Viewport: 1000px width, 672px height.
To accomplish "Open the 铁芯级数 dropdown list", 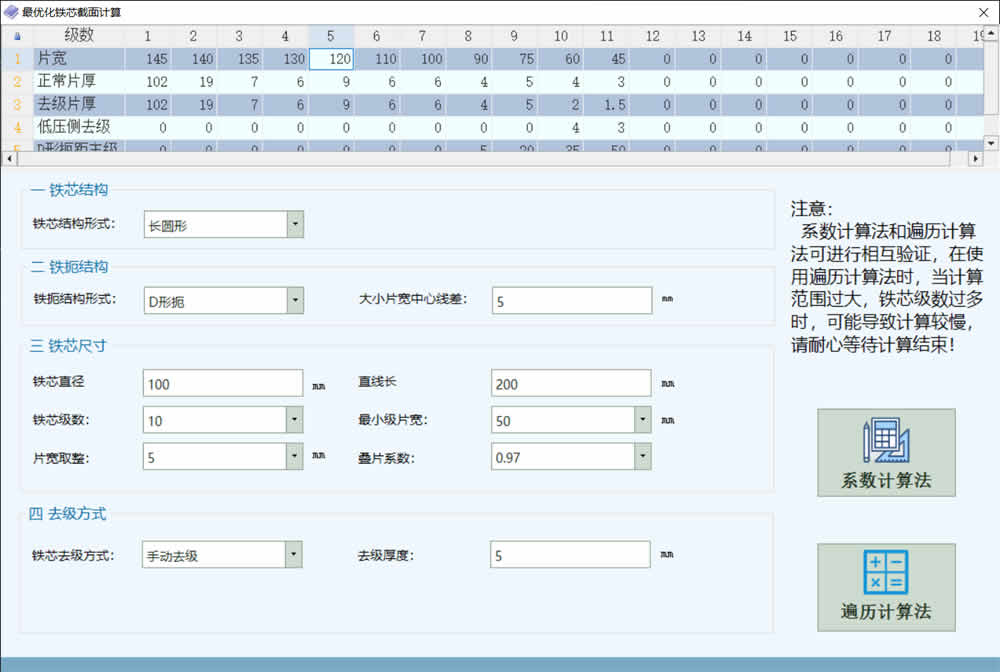I will [295, 421].
